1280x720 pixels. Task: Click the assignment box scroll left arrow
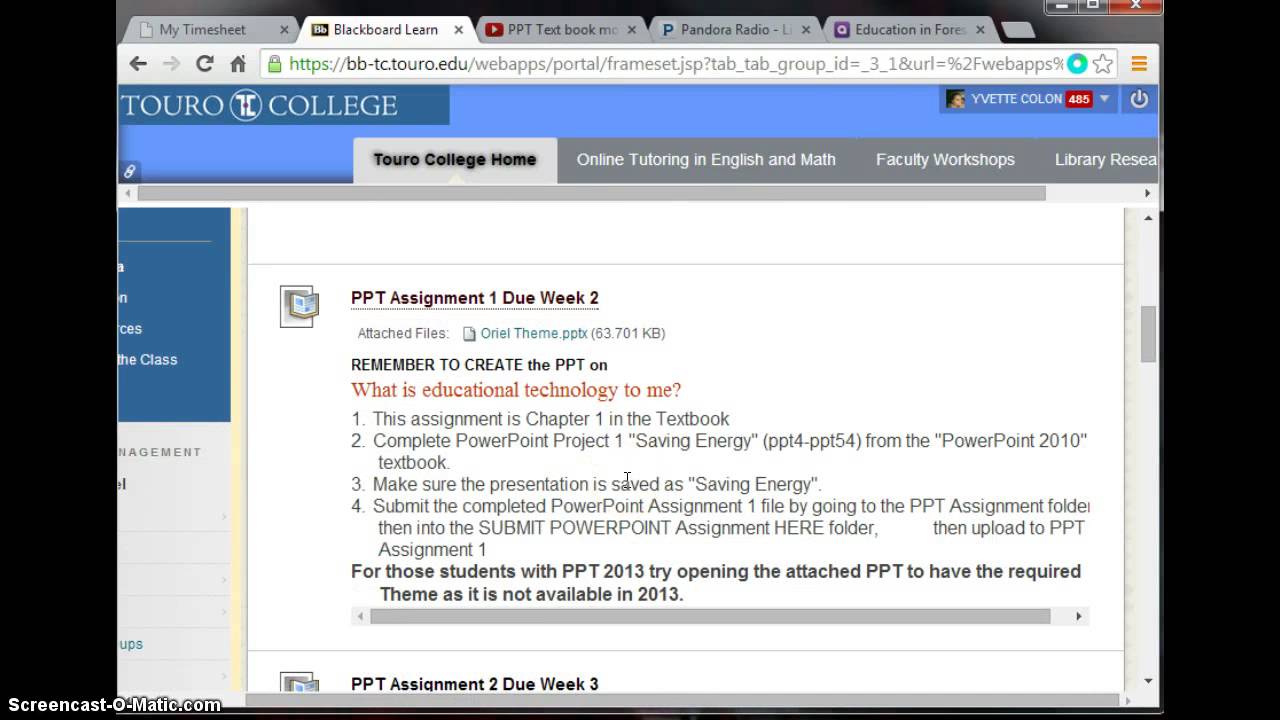pos(360,616)
